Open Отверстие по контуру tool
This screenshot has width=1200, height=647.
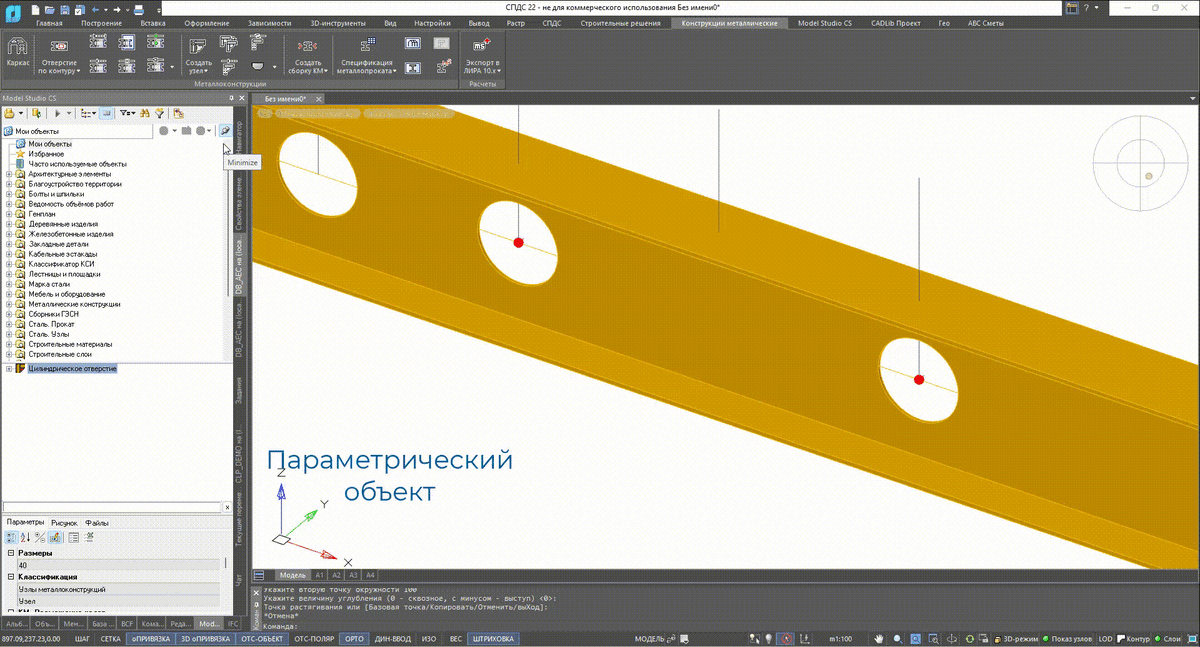click(x=58, y=54)
